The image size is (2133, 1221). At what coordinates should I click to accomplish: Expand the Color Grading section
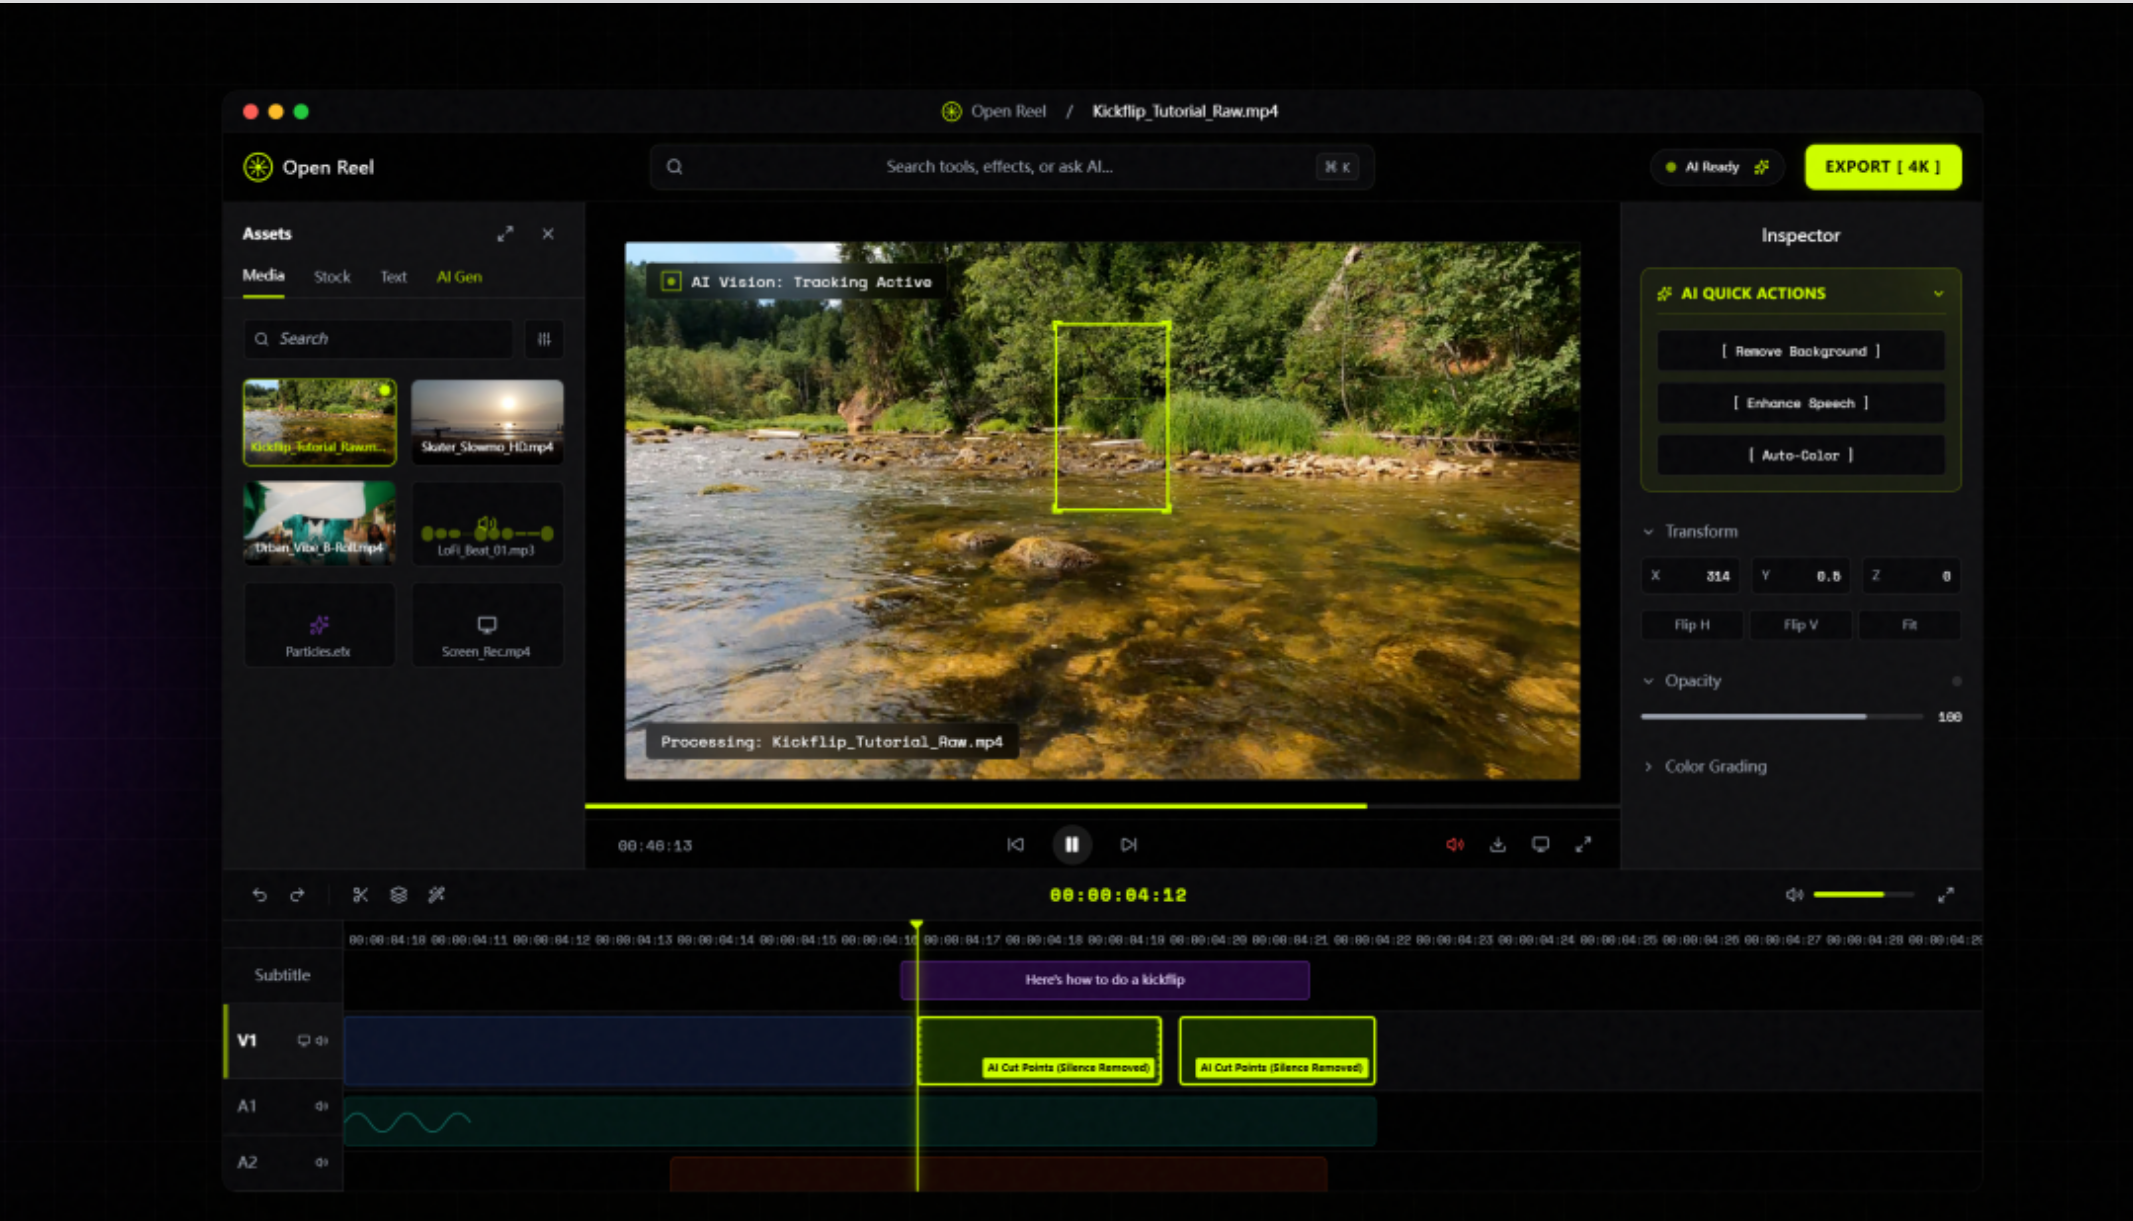(1648, 767)
